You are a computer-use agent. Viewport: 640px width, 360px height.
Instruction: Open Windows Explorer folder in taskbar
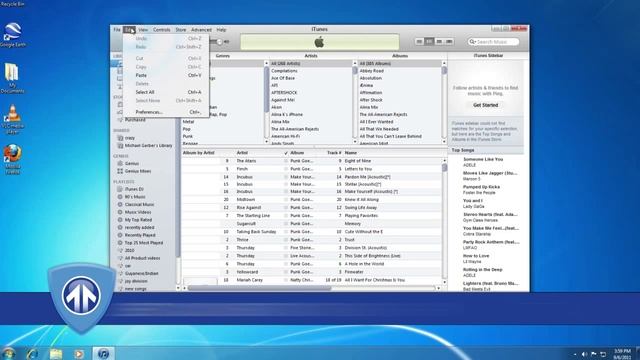click(x=56, y=353)
